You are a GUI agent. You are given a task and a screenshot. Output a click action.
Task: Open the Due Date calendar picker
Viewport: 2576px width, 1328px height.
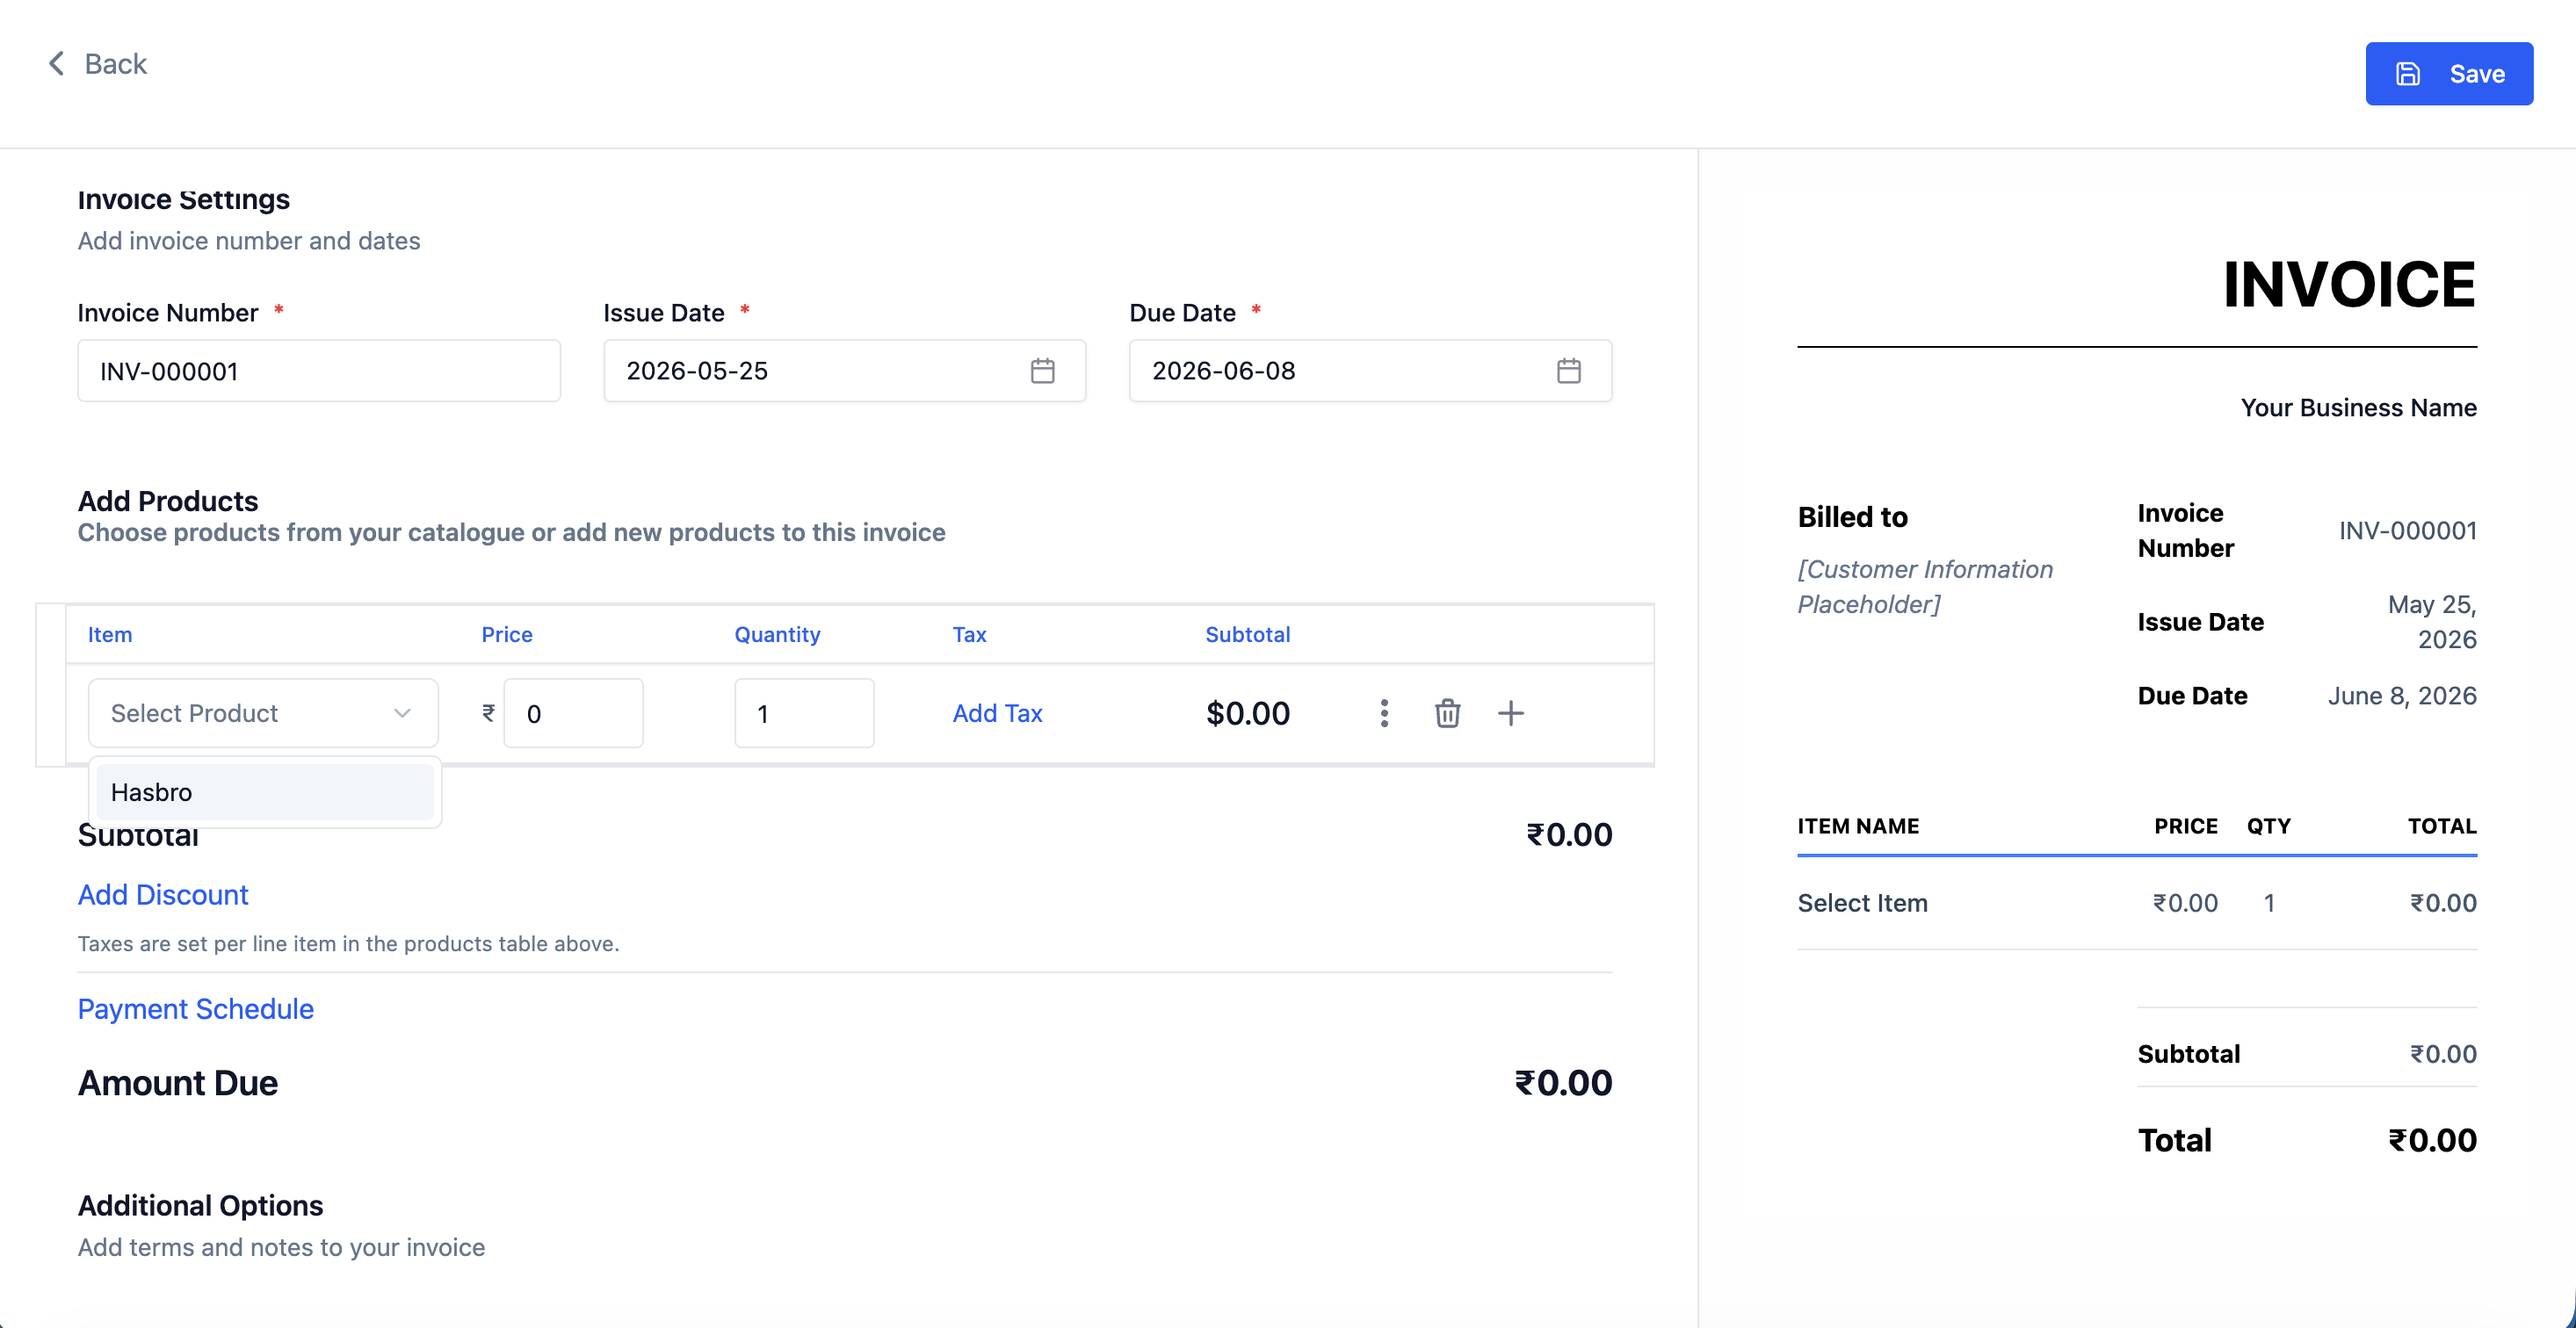[1568, 371]
